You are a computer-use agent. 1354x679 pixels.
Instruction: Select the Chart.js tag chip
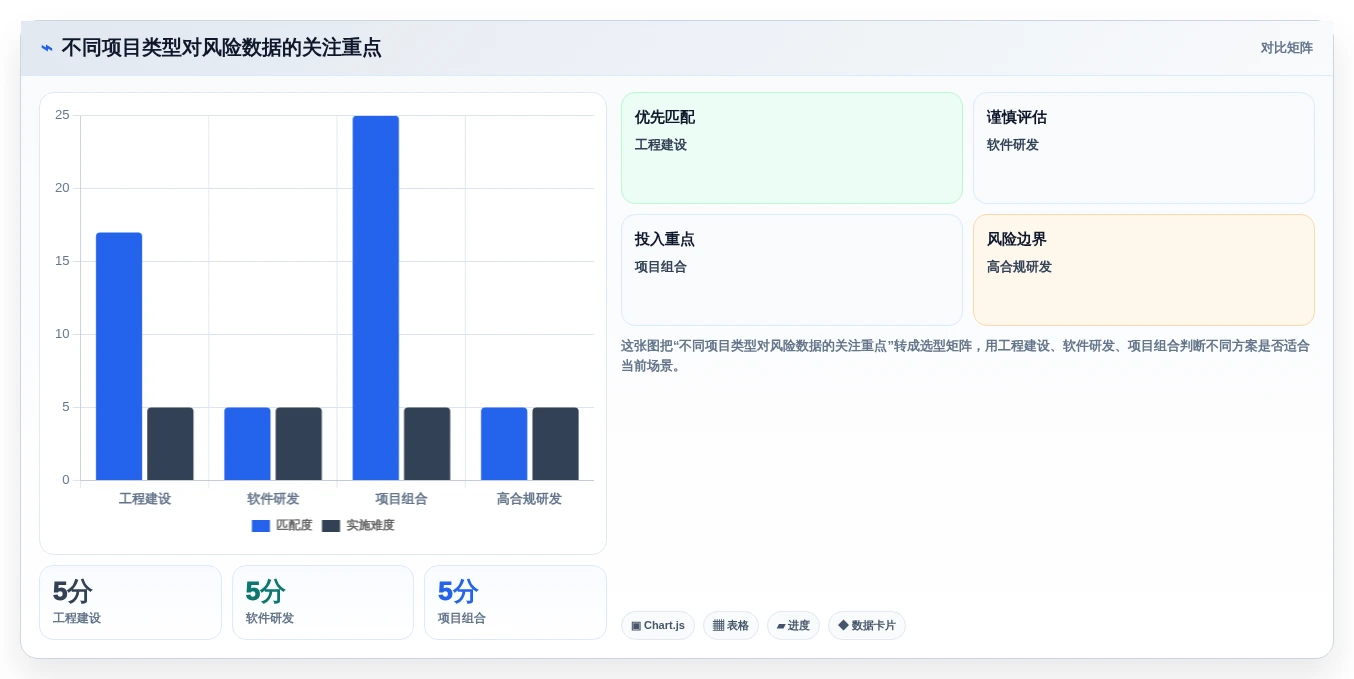657,626
